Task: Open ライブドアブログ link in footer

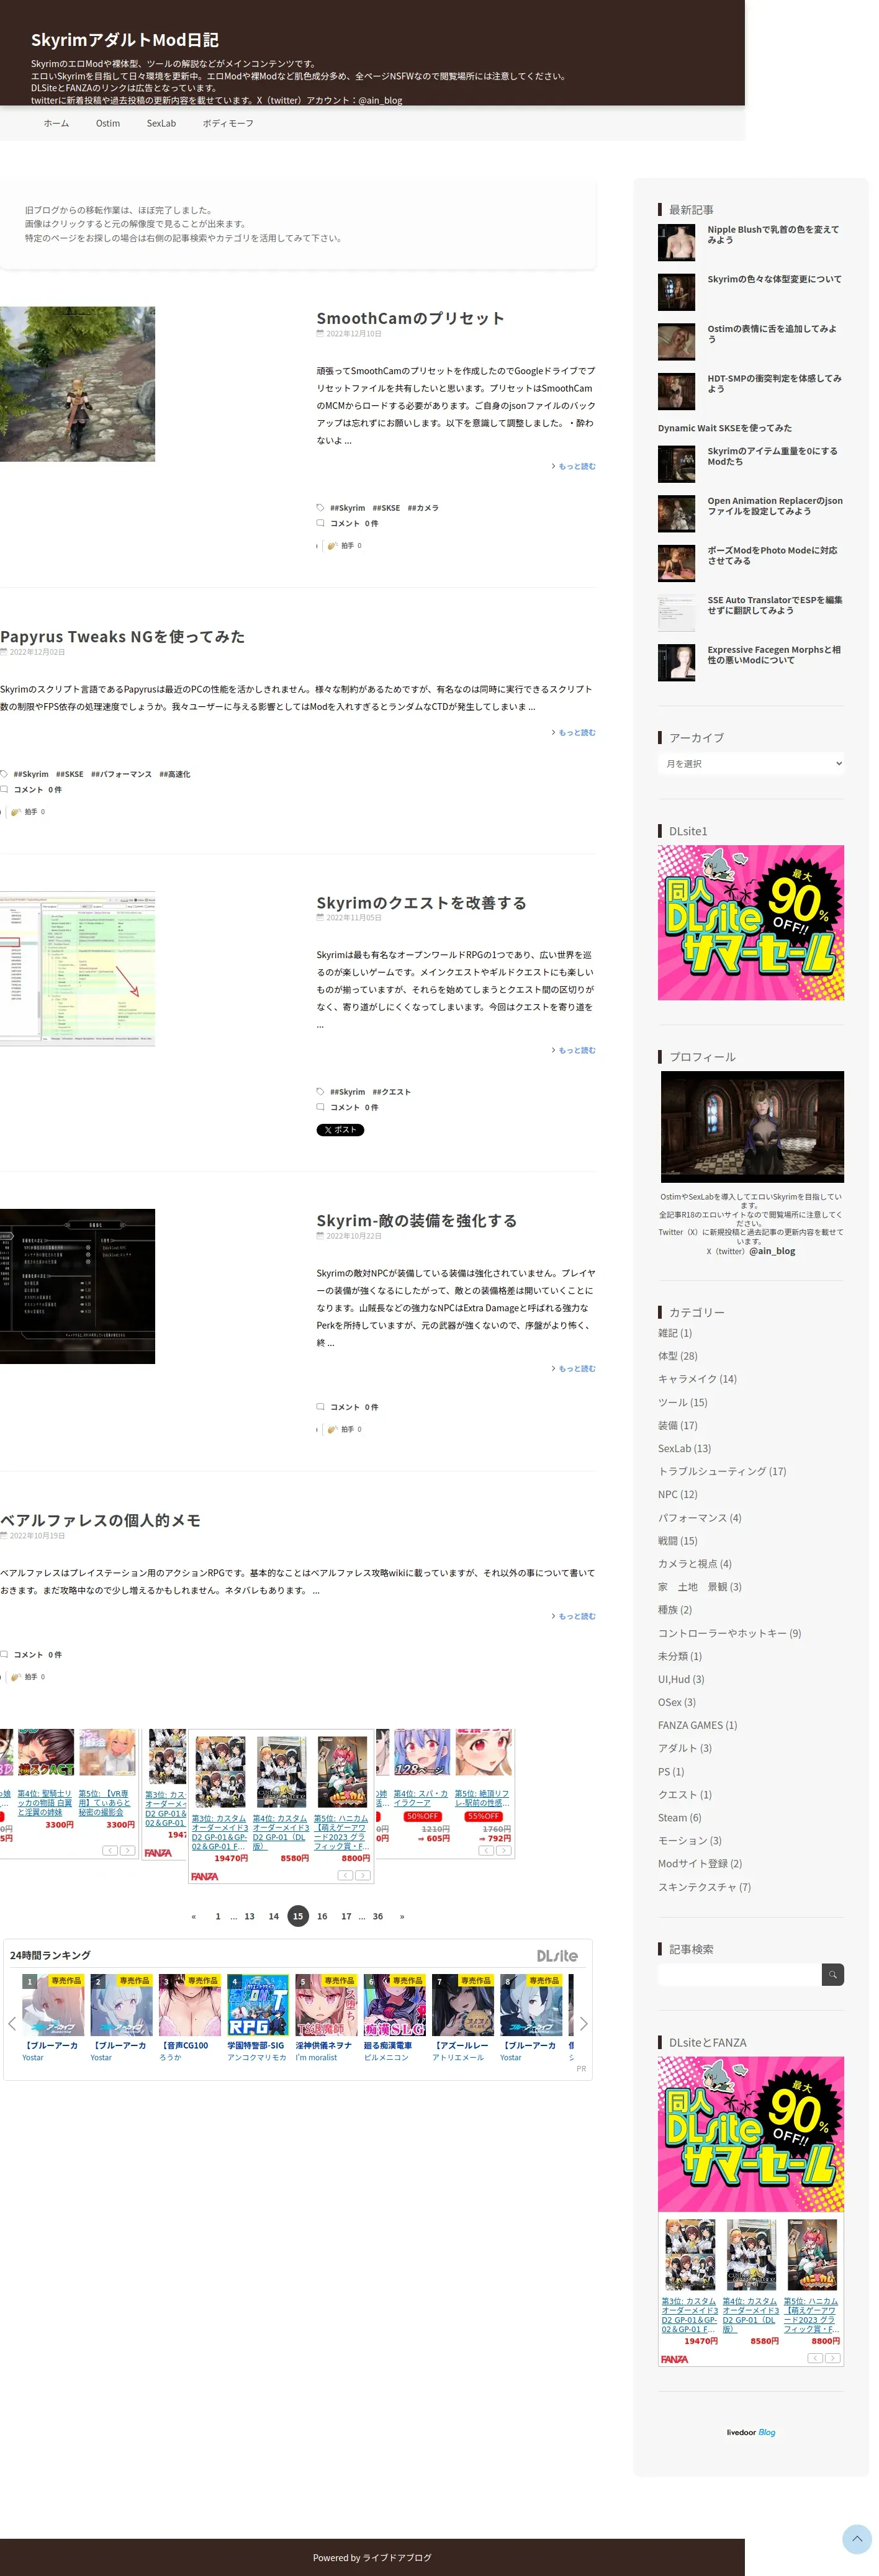Action: pos(397,2557)
